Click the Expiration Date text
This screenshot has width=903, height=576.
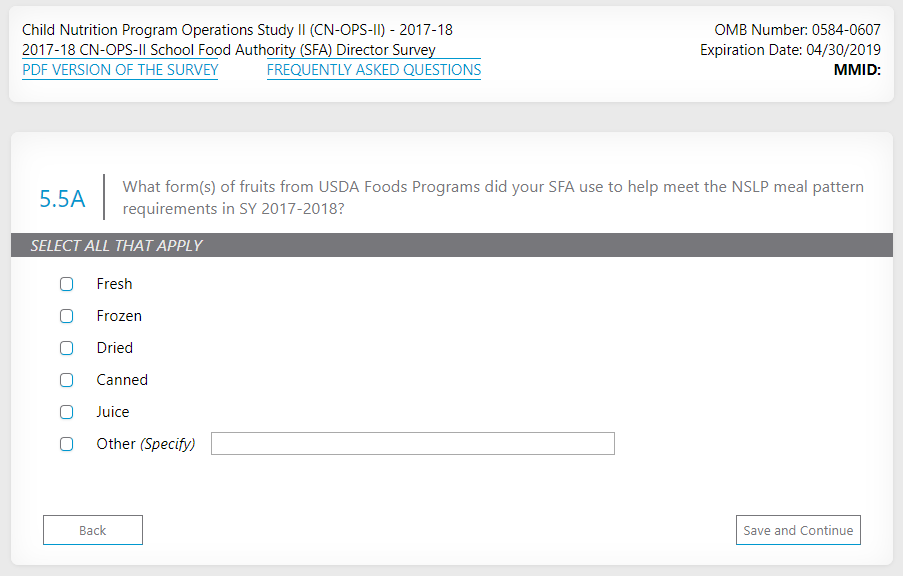790,50
